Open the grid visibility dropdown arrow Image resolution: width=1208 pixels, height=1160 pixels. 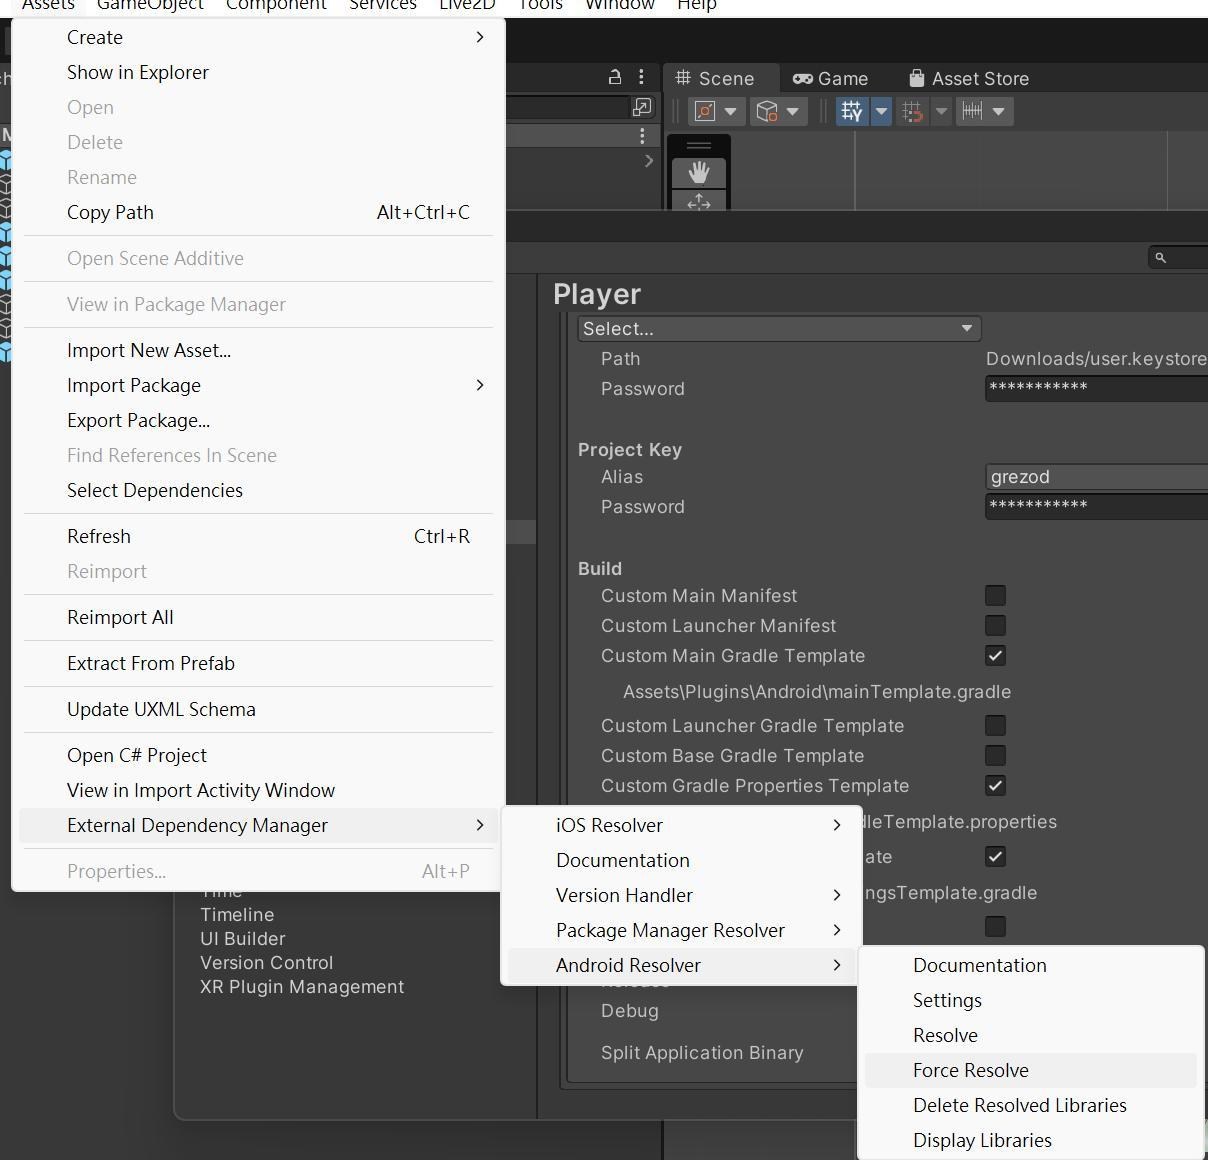pos(881,111)
